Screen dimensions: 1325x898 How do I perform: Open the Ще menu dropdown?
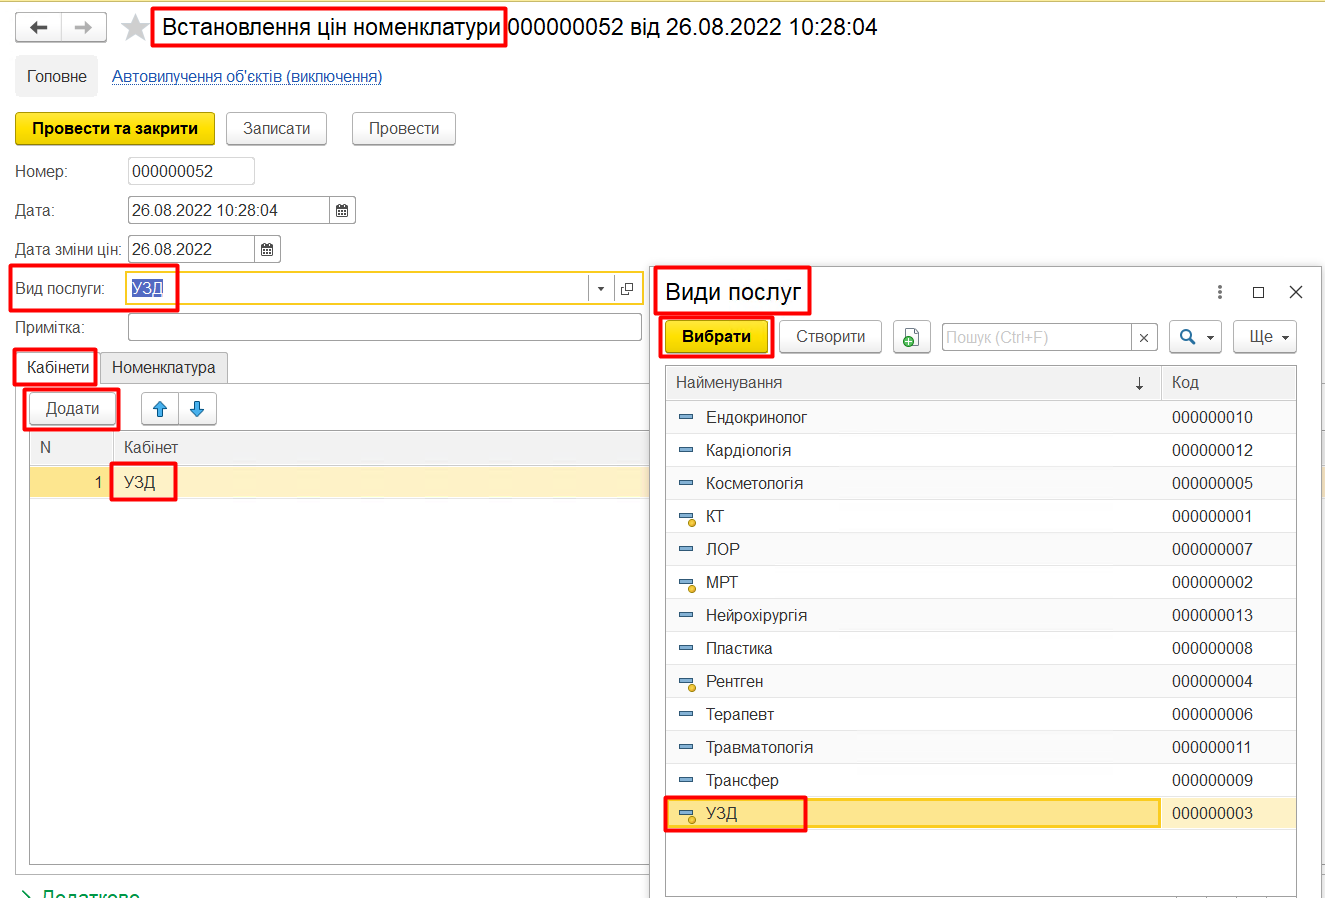[1264, 337]
